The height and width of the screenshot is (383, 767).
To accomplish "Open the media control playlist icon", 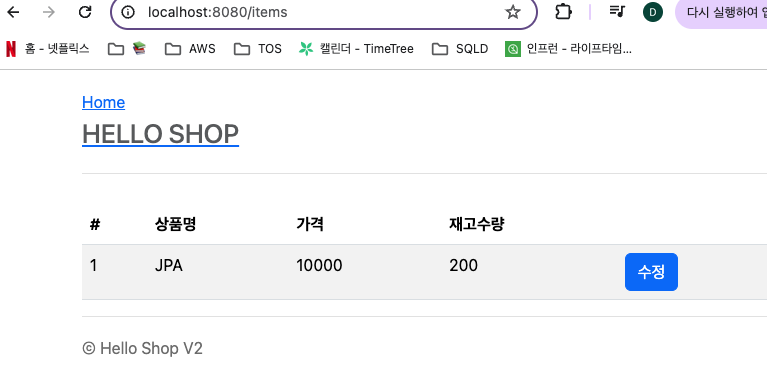I will [x=617, y=11].
